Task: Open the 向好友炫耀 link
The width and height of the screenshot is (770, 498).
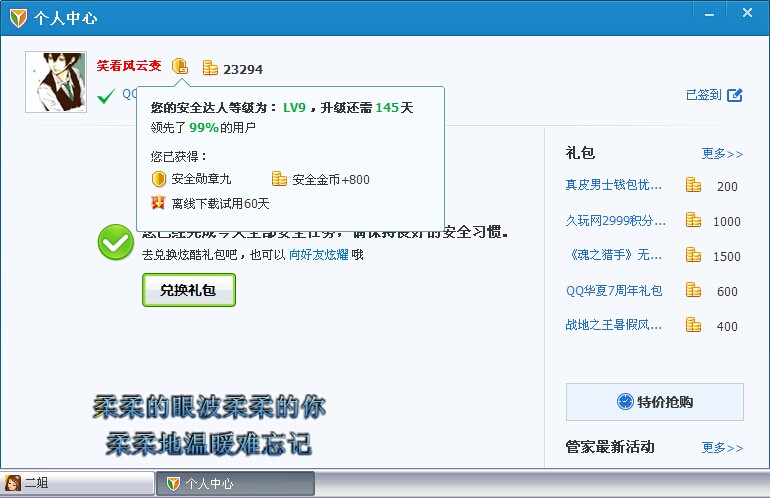Action: click(x=319, y=254)
